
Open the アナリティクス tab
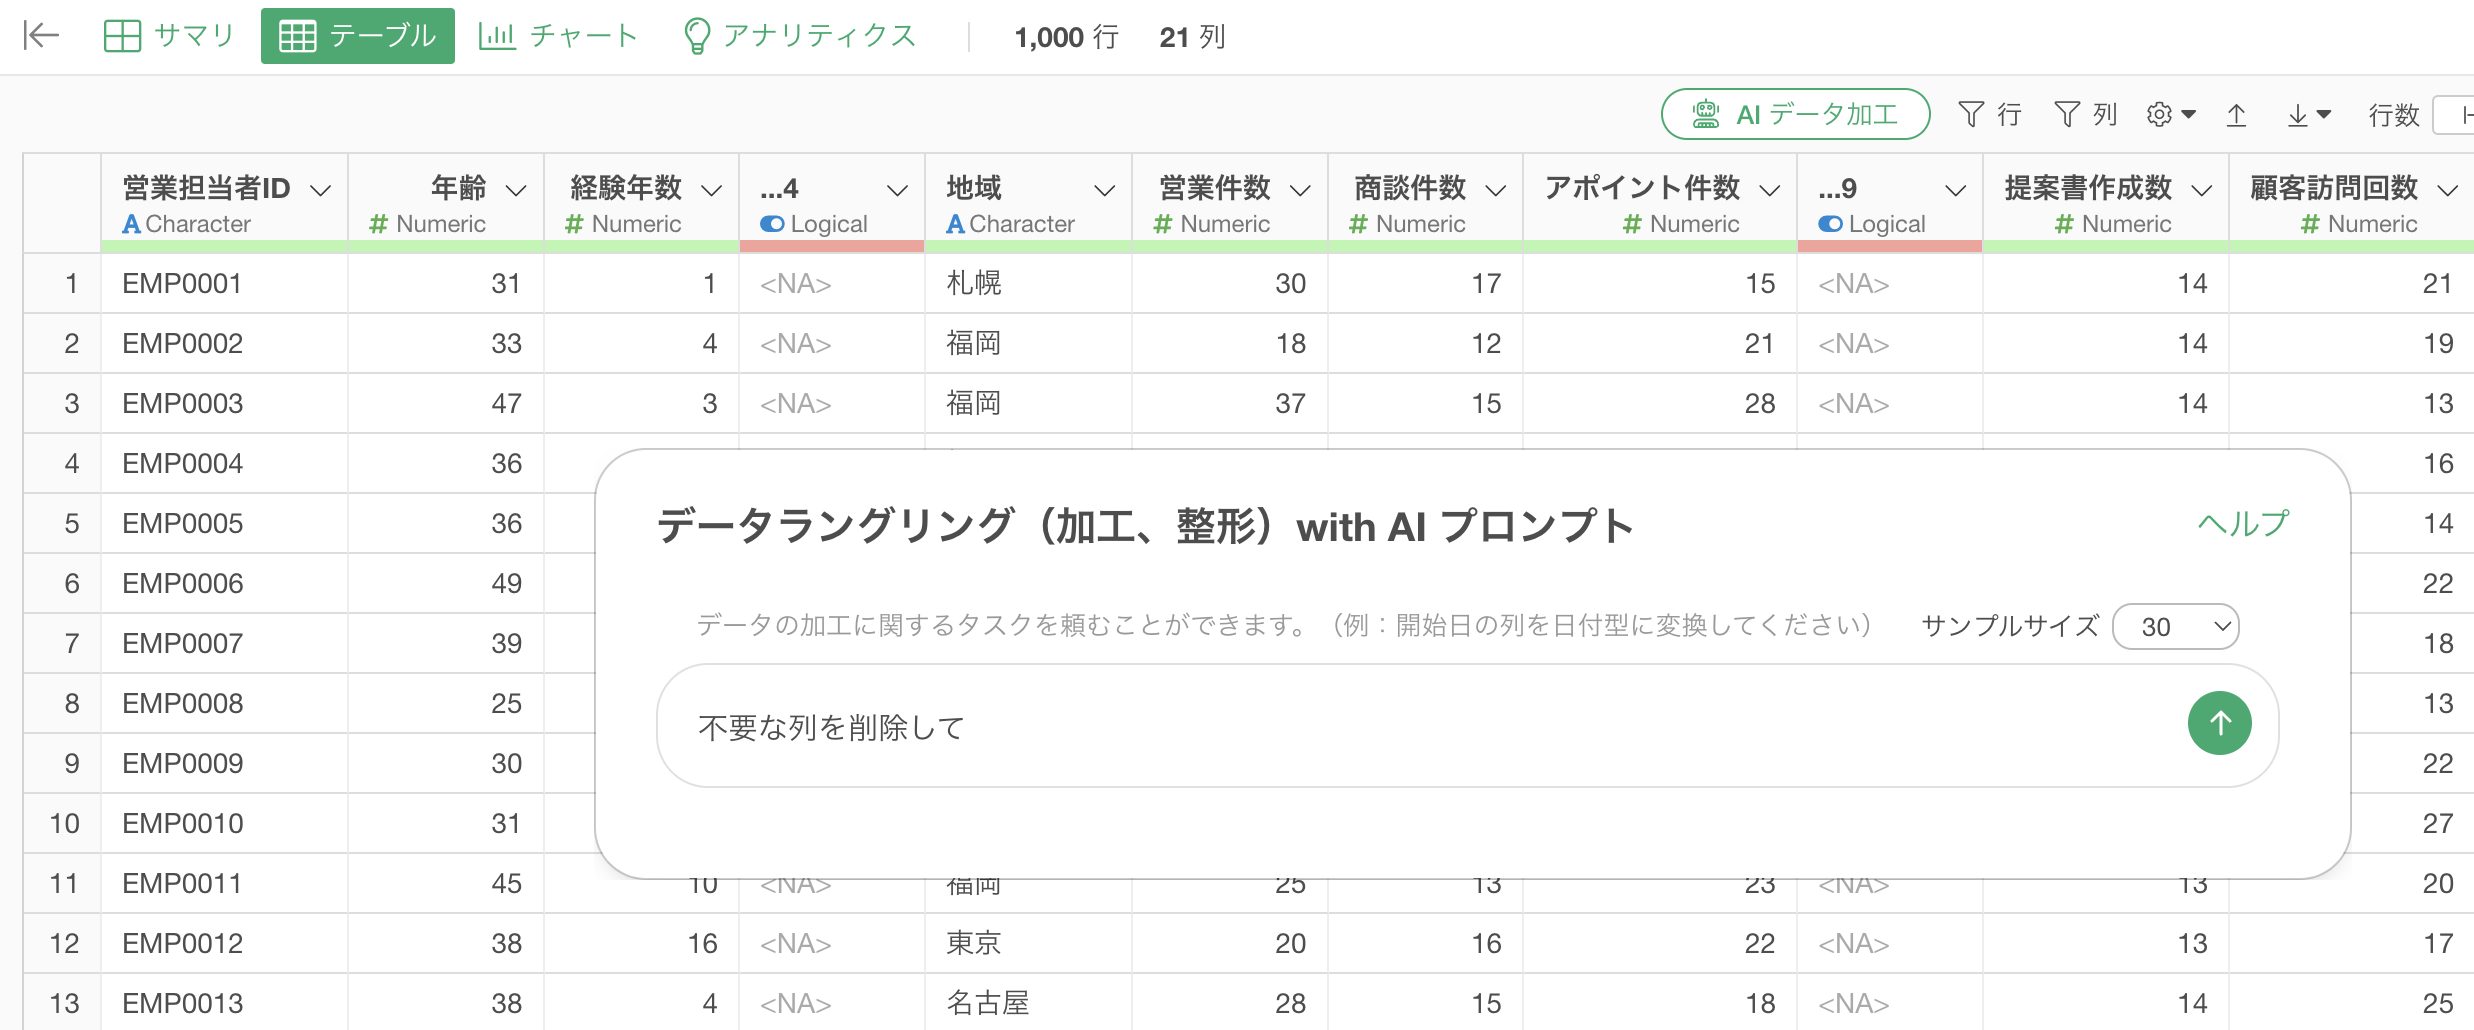click(800, 36)
